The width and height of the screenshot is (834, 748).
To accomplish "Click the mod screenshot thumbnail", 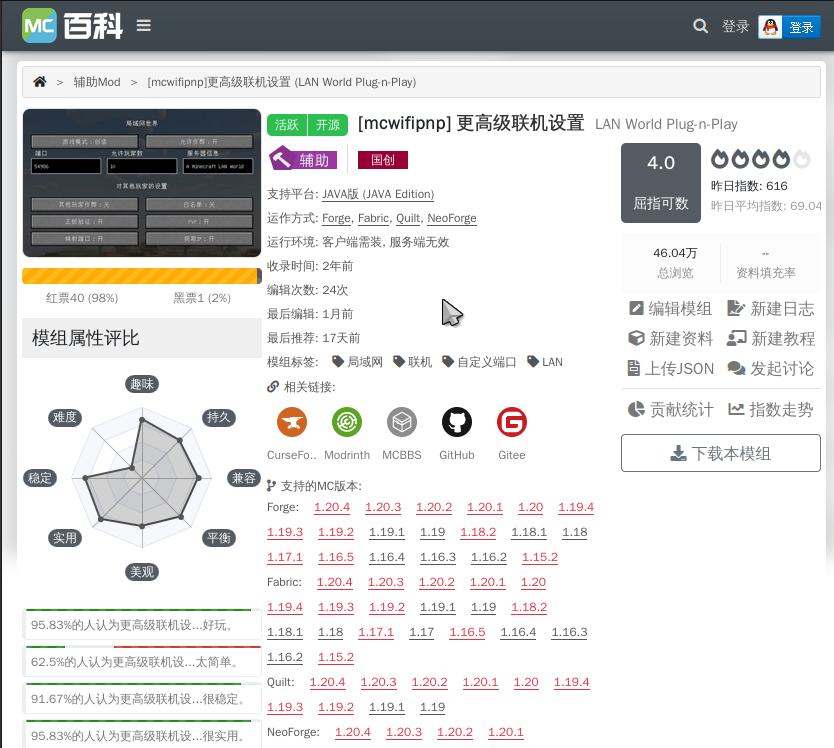I will 142,183.
